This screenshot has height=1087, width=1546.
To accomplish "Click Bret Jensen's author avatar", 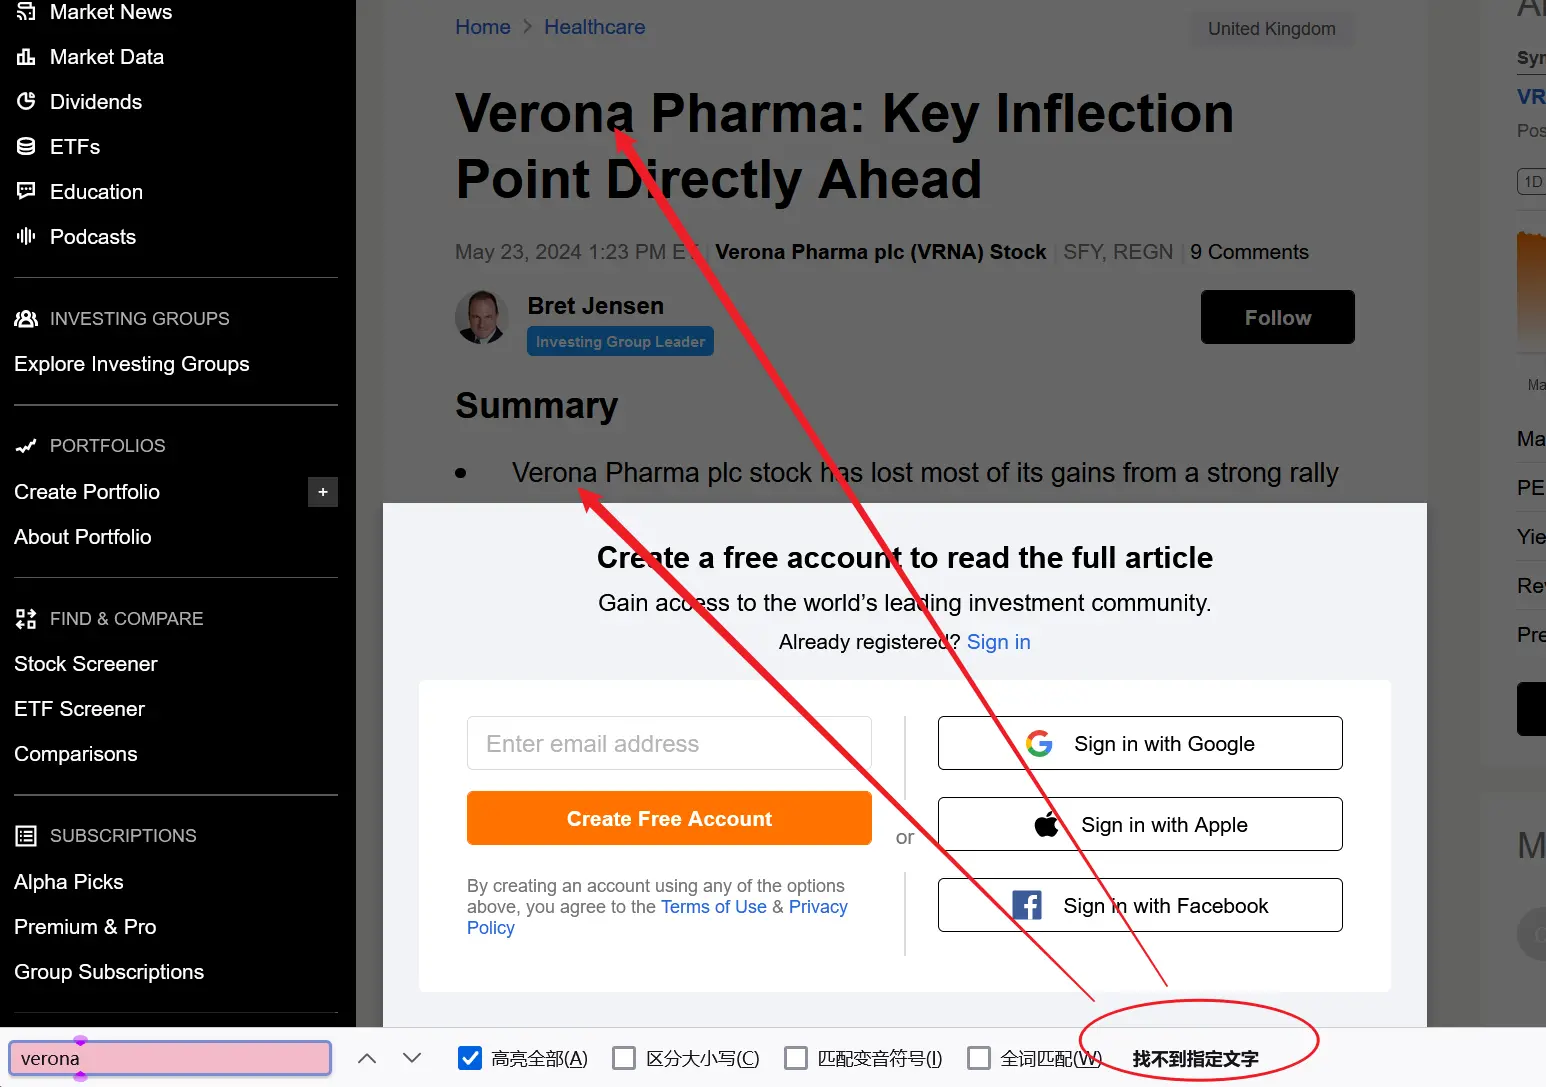I will (x=482, y=317).
